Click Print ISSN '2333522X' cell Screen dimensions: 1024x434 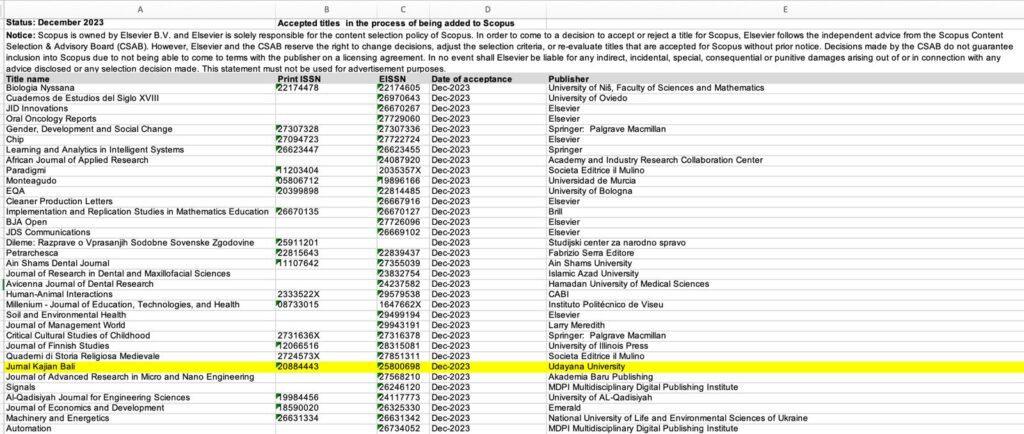click(327, 294)
